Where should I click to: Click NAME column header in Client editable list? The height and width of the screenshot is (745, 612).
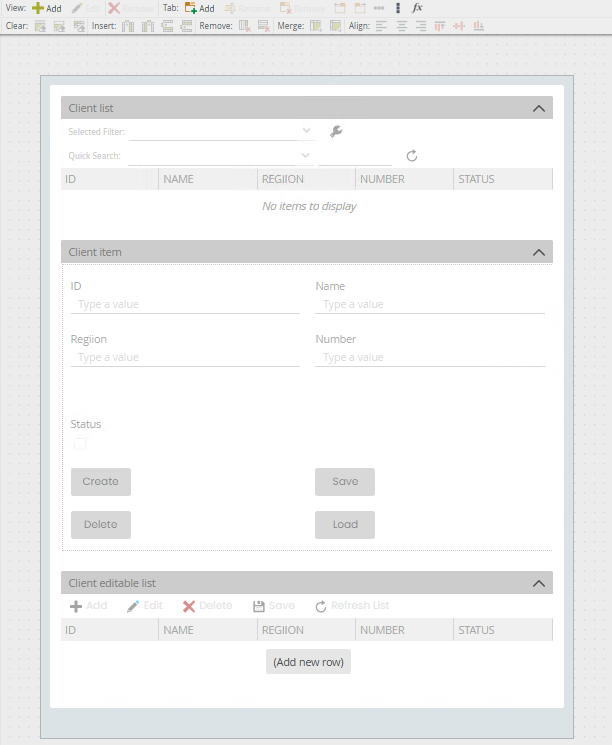pos(208,630)
